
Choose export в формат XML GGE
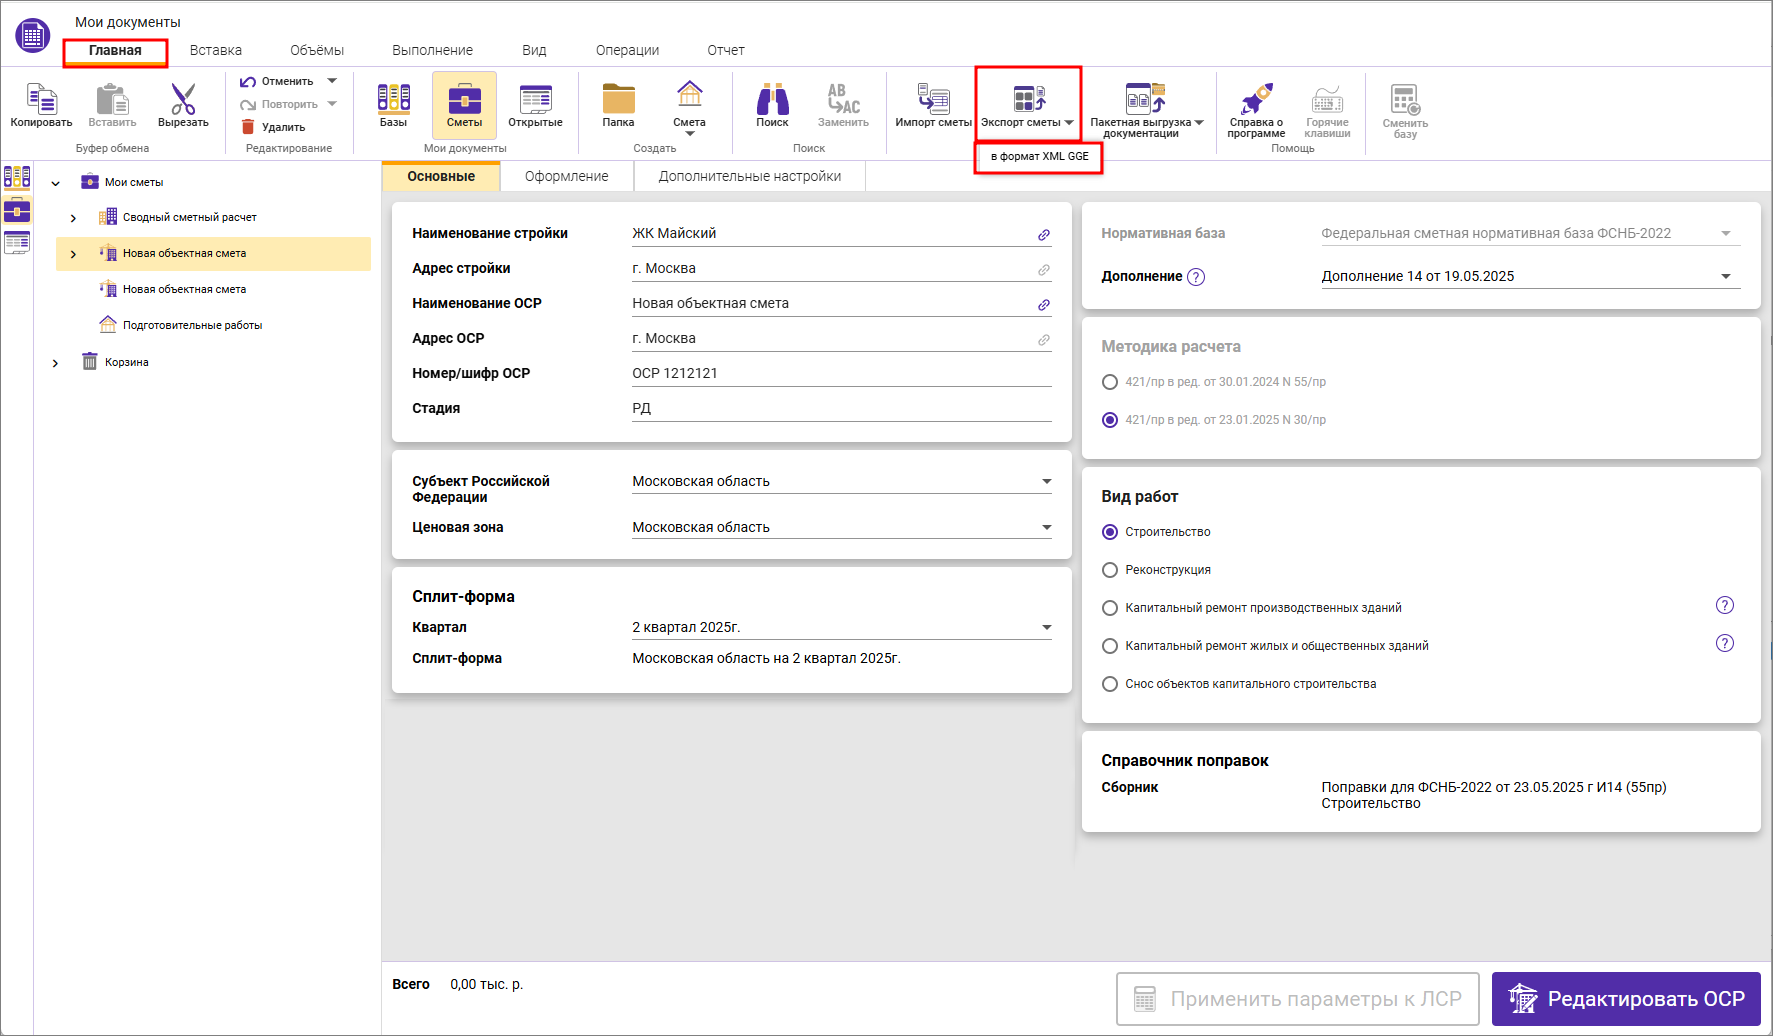(x=1039, y=157)
